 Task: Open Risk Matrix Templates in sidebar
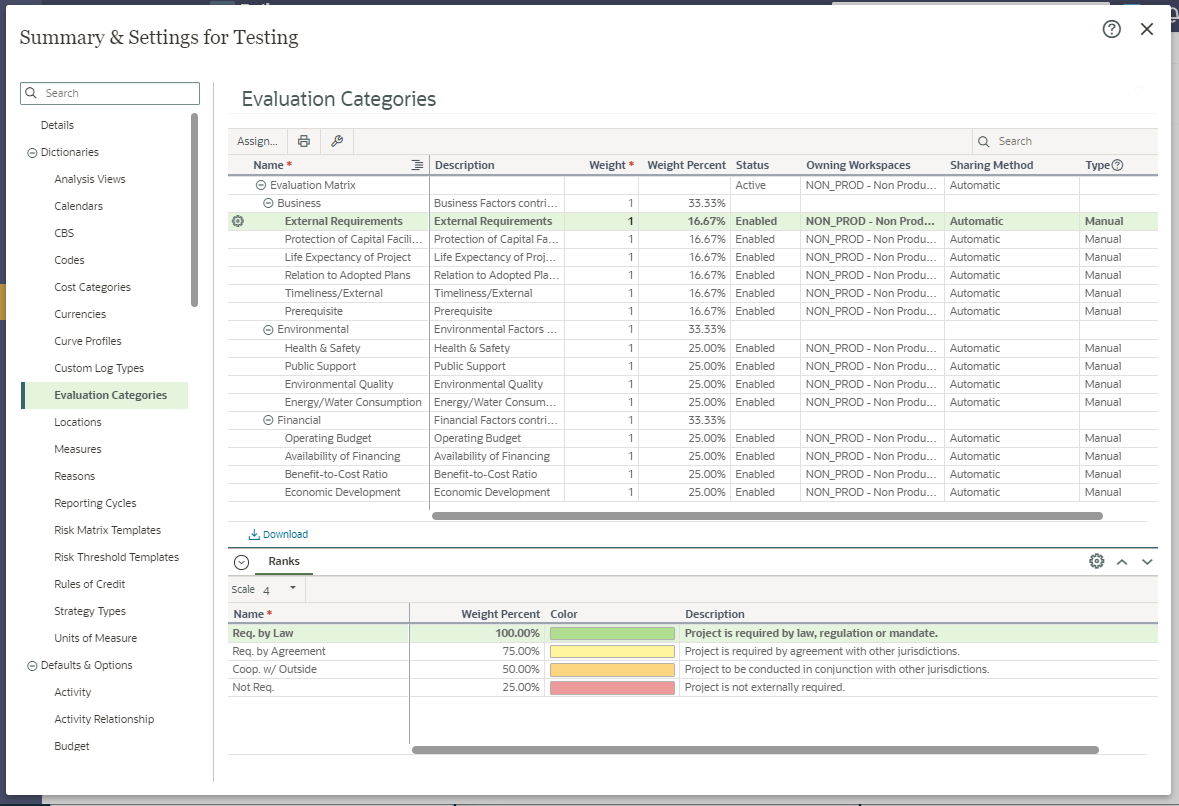(107, 530)
